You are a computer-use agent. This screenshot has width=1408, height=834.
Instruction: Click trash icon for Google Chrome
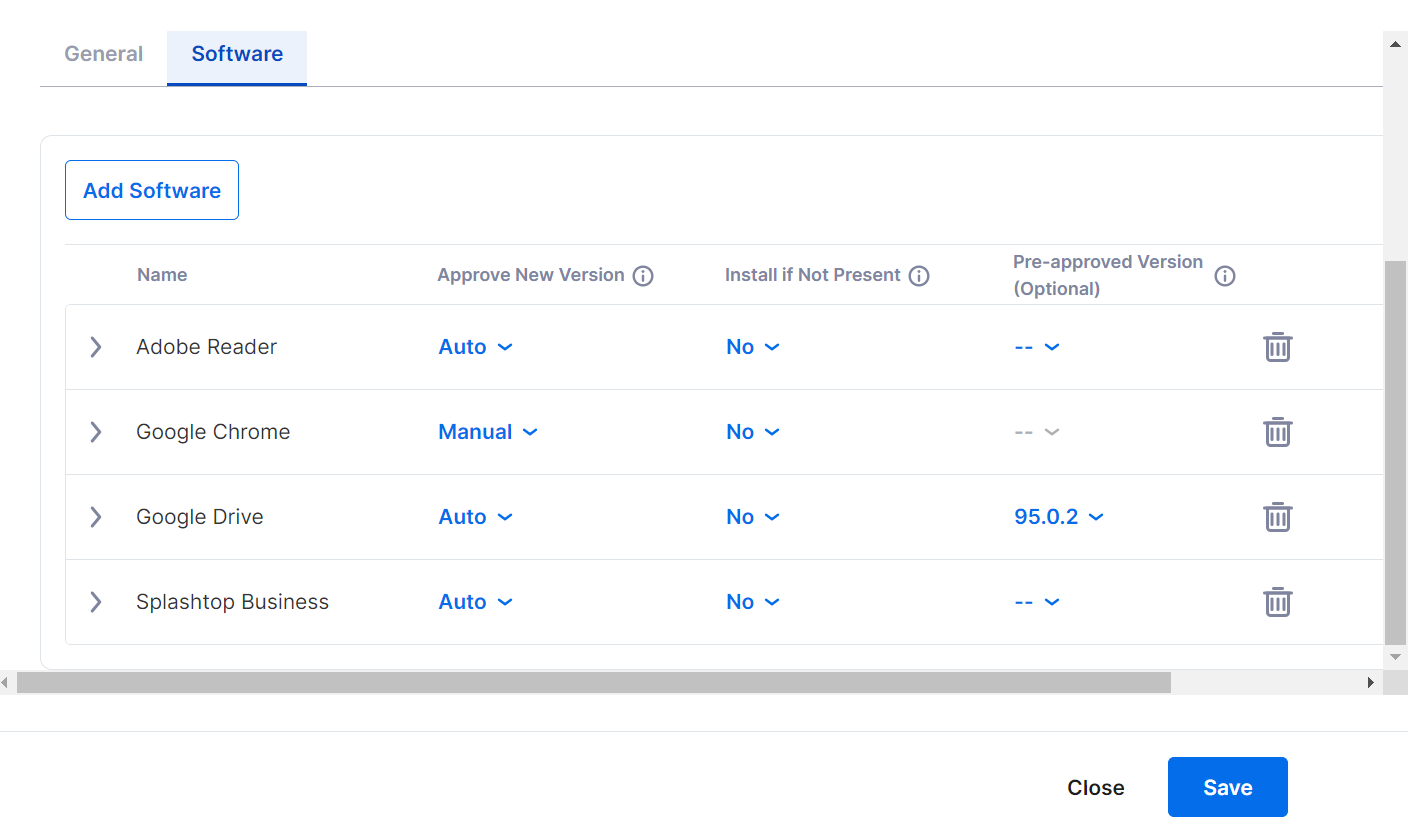click(1277, 432)
